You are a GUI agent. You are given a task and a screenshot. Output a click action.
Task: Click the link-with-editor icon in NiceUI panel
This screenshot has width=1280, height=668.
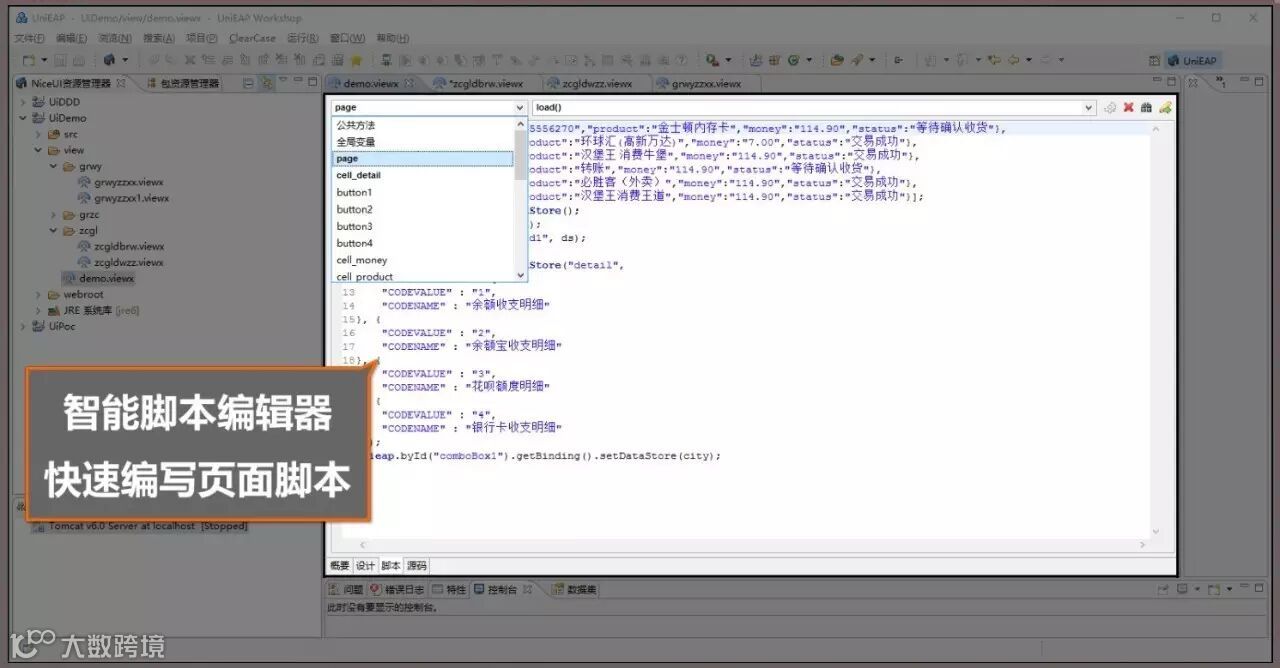point(265,83)
